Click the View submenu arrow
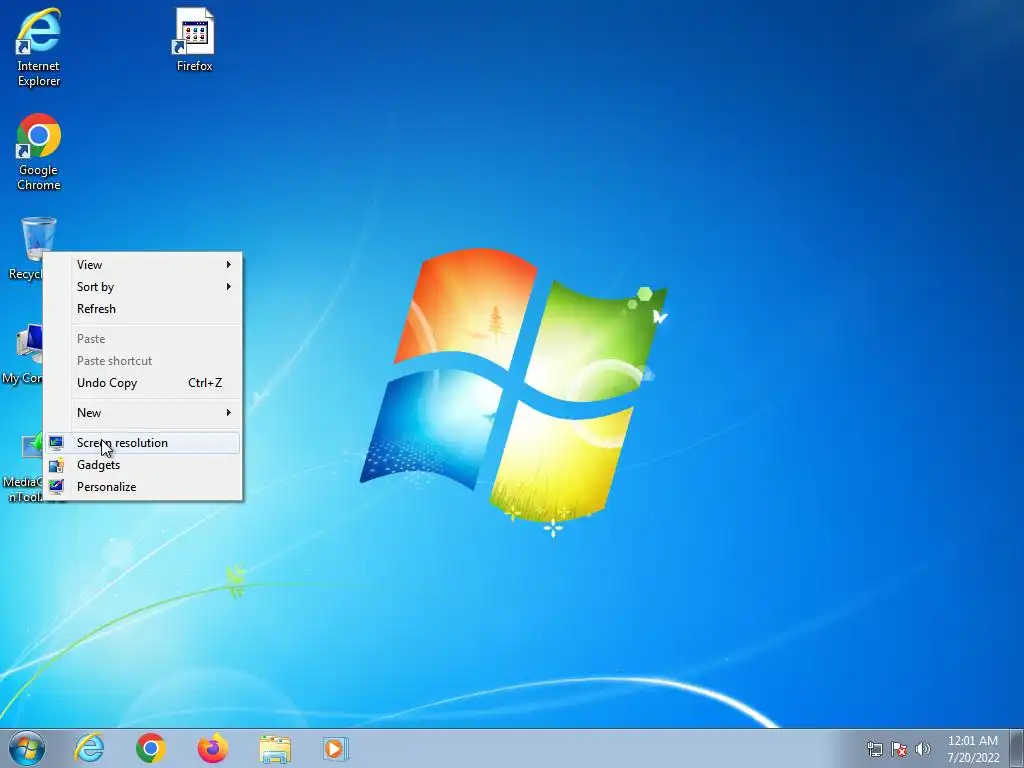The image size is (1024, 768). (x=229, y=264)
